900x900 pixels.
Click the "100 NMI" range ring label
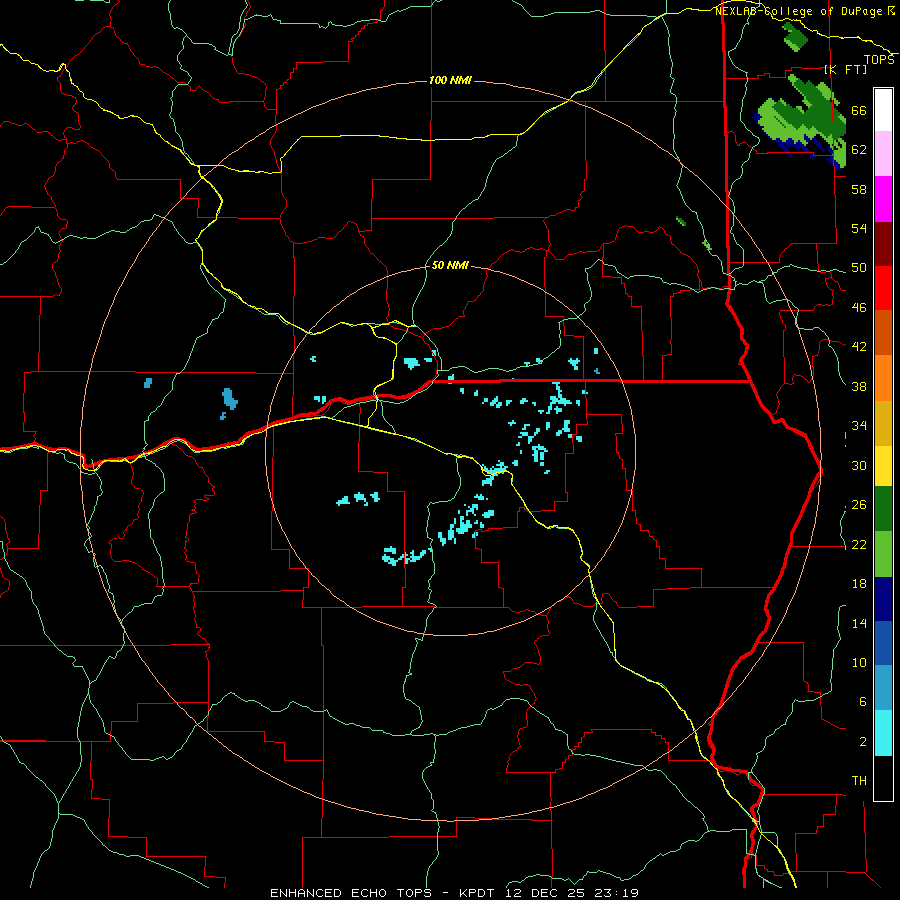[x=450, y=80]
